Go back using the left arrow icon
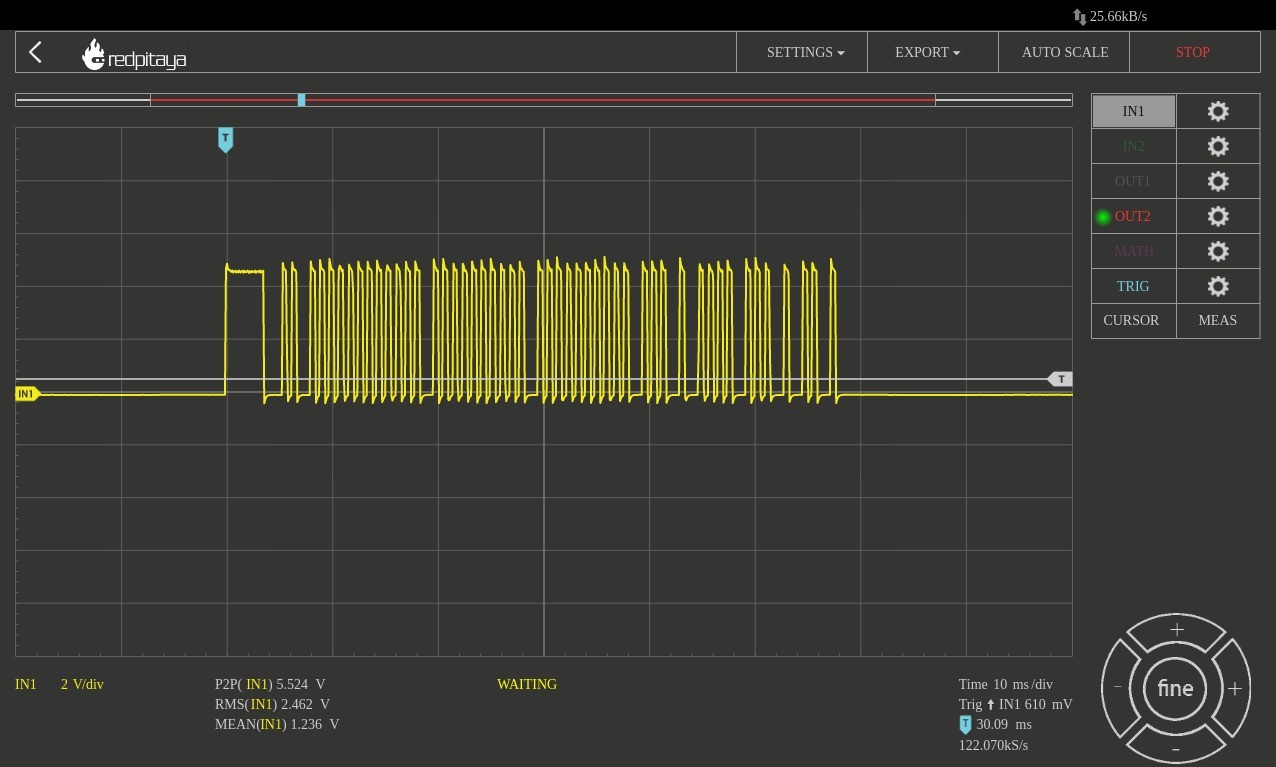Image resolution: width=1276 pixels, height=767 pixels. [x=36, y=52]
